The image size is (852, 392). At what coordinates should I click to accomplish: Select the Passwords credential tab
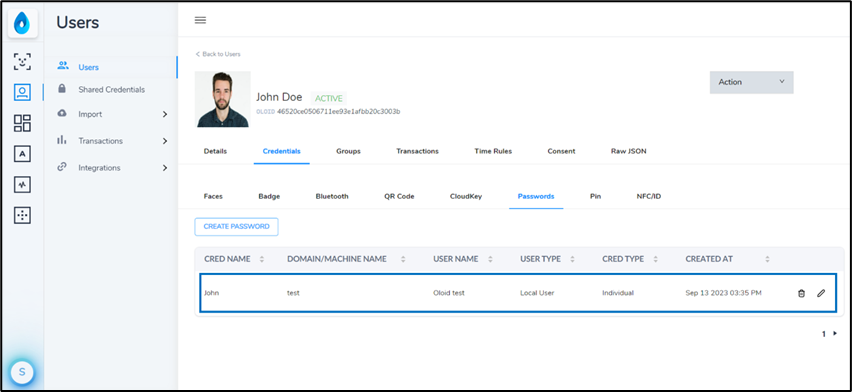tap(536, 196)
